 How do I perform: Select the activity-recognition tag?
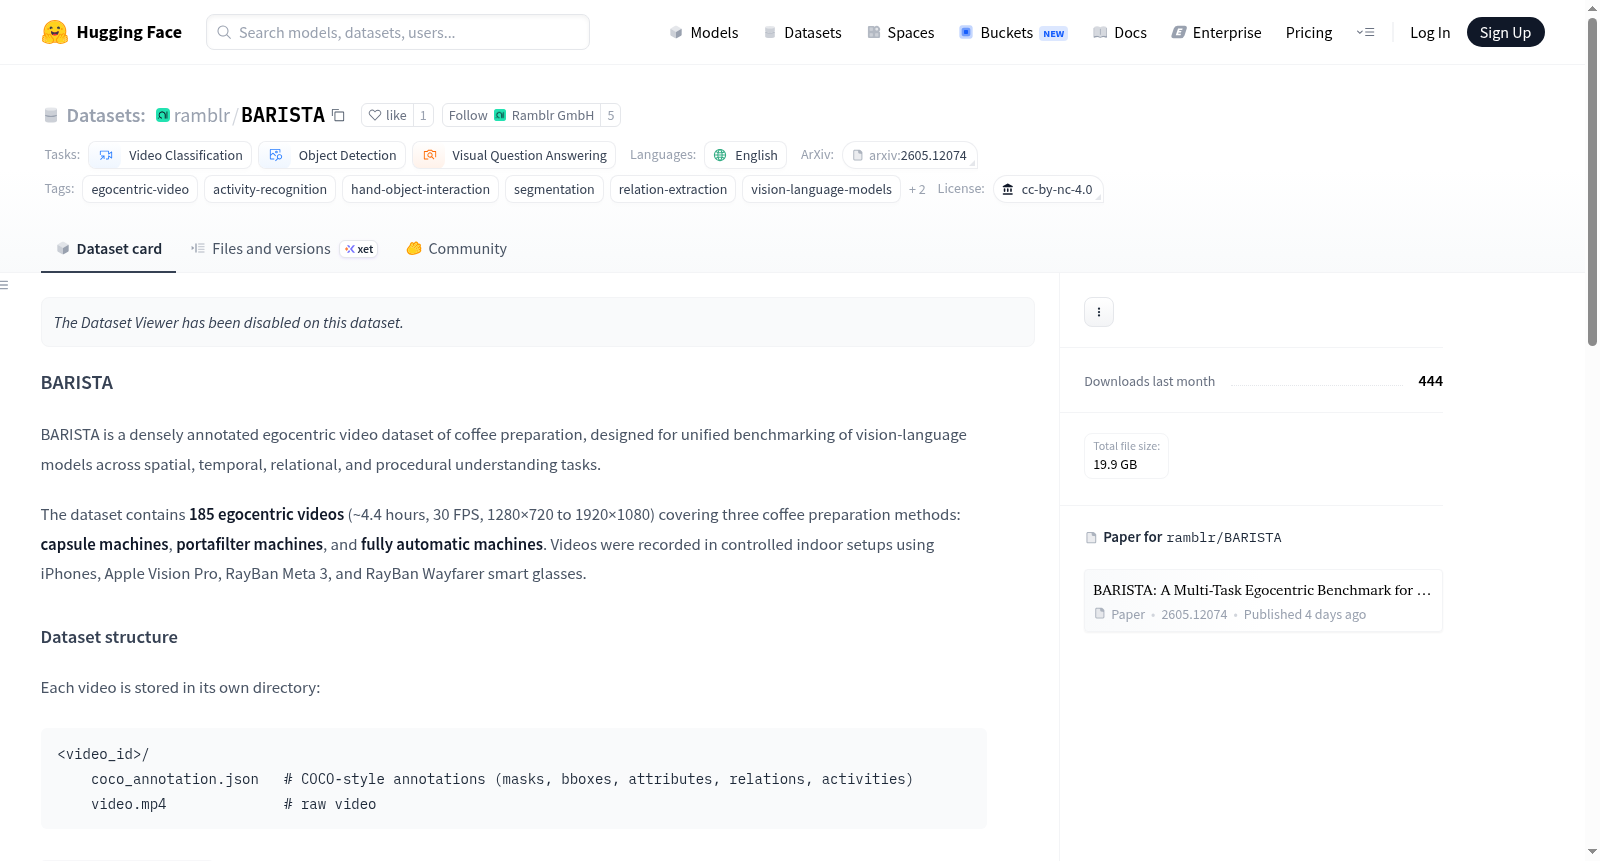[x=270, y=189]
